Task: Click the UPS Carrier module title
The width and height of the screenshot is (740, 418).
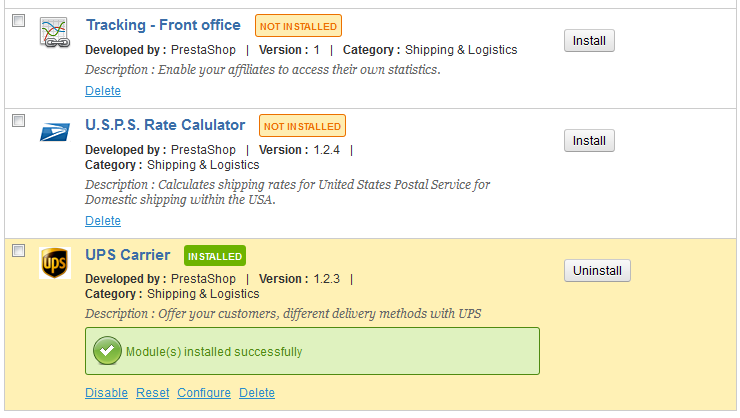Action: [128, 255]
